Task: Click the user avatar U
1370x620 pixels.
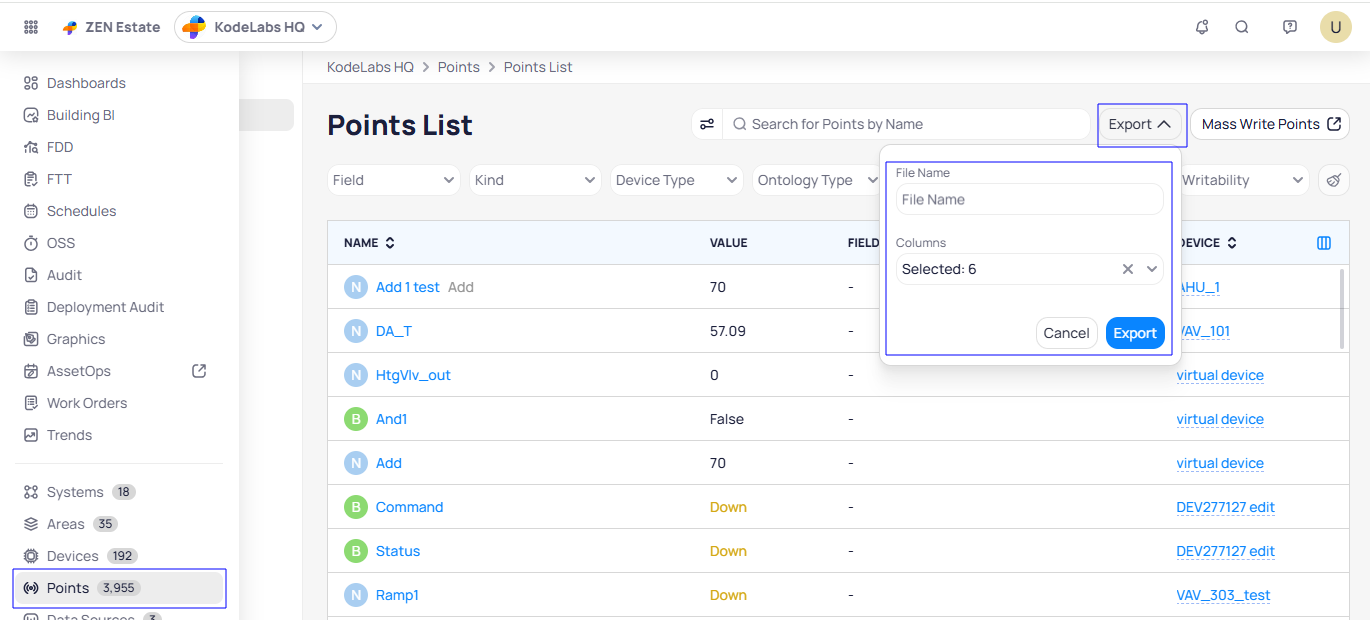Action: 1336,27
